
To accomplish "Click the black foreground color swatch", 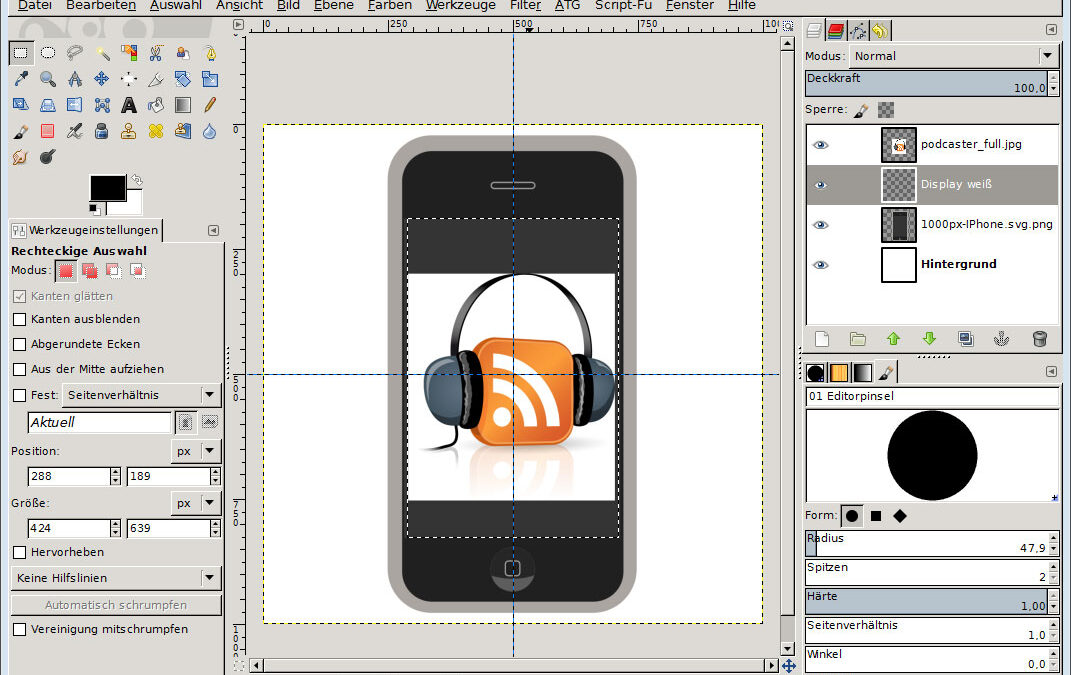I will [x=107, y=188].
